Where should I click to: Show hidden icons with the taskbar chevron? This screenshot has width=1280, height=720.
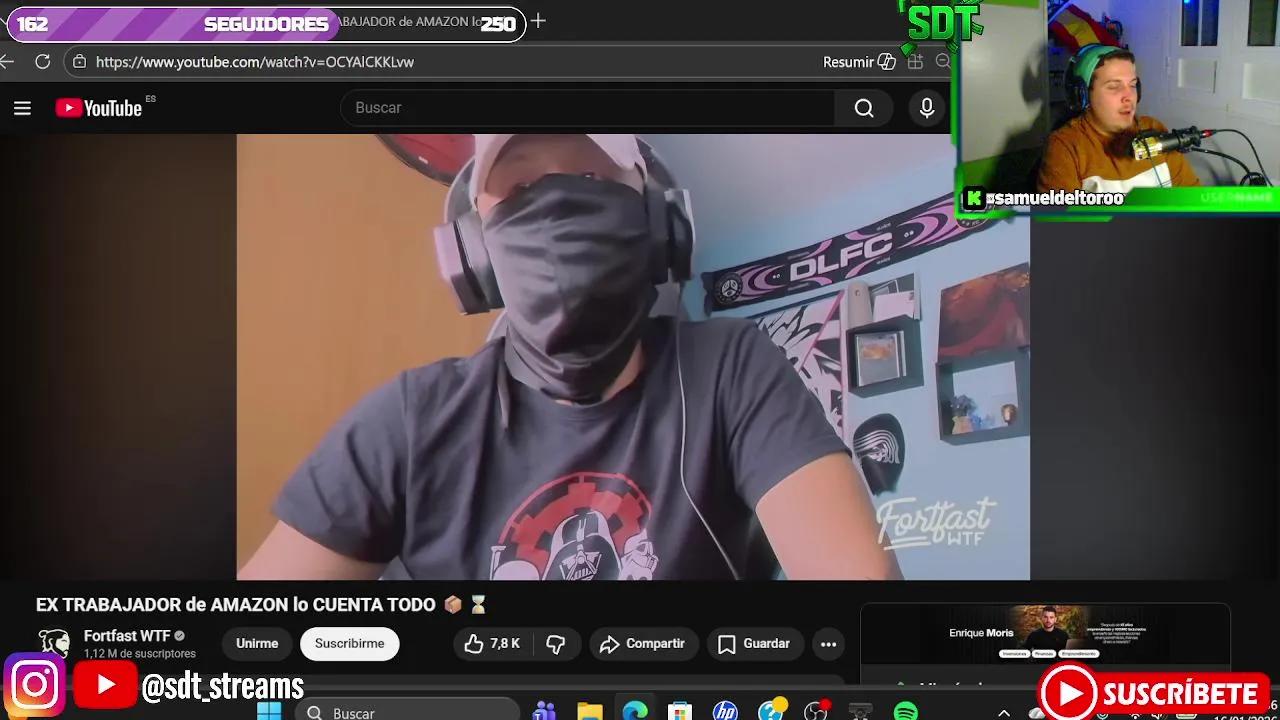pyautogui.click(x=1004, y=712)
